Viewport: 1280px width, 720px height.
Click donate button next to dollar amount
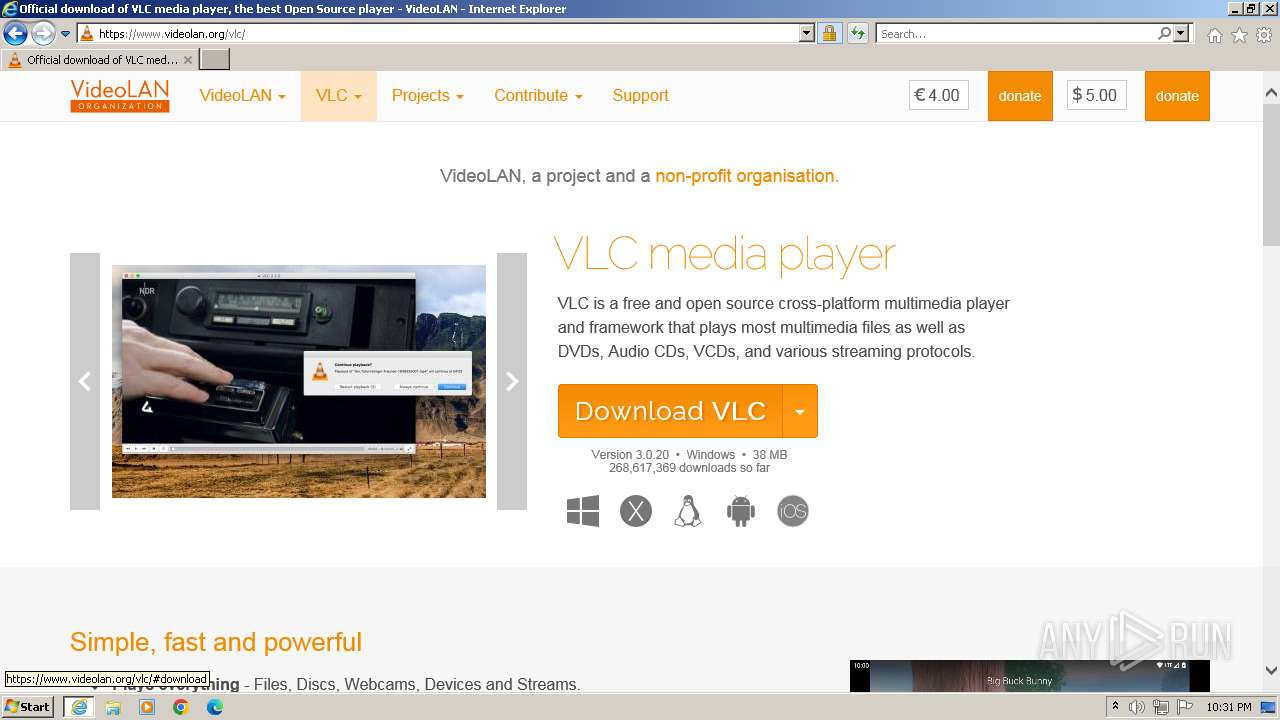click(x=1177, y=96)
